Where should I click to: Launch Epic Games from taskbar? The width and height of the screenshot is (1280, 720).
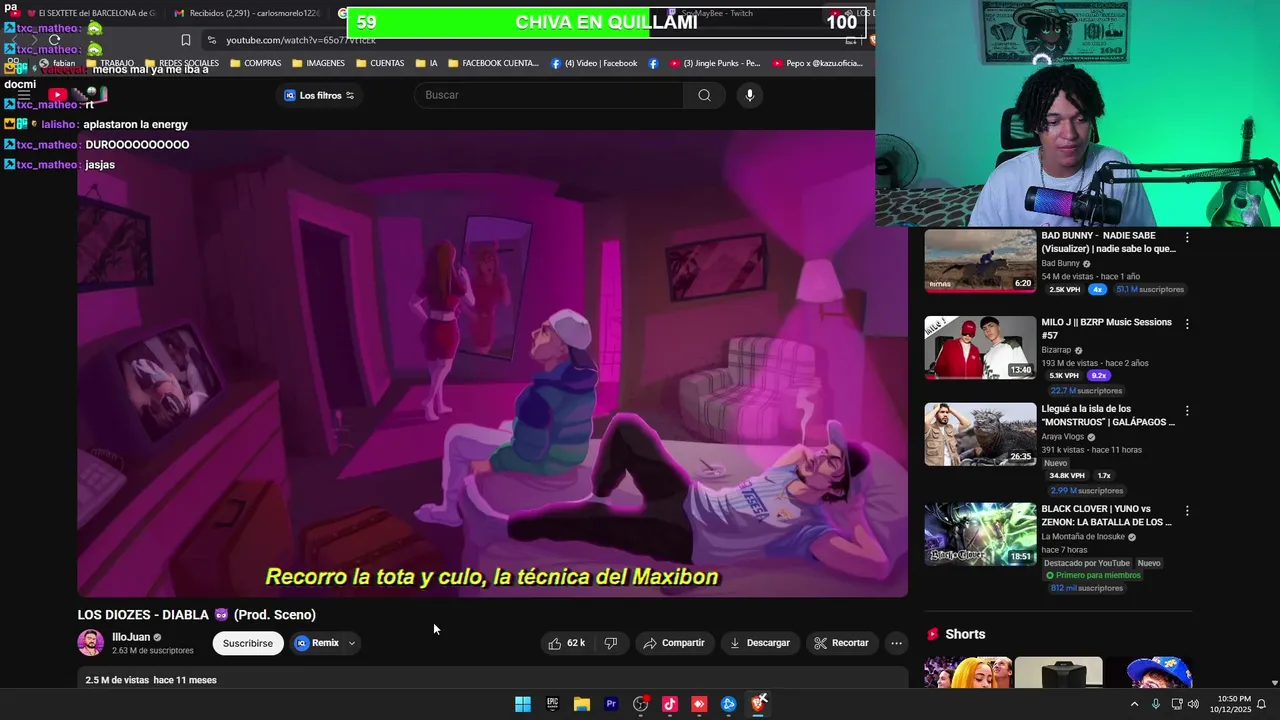click(552, 704)
